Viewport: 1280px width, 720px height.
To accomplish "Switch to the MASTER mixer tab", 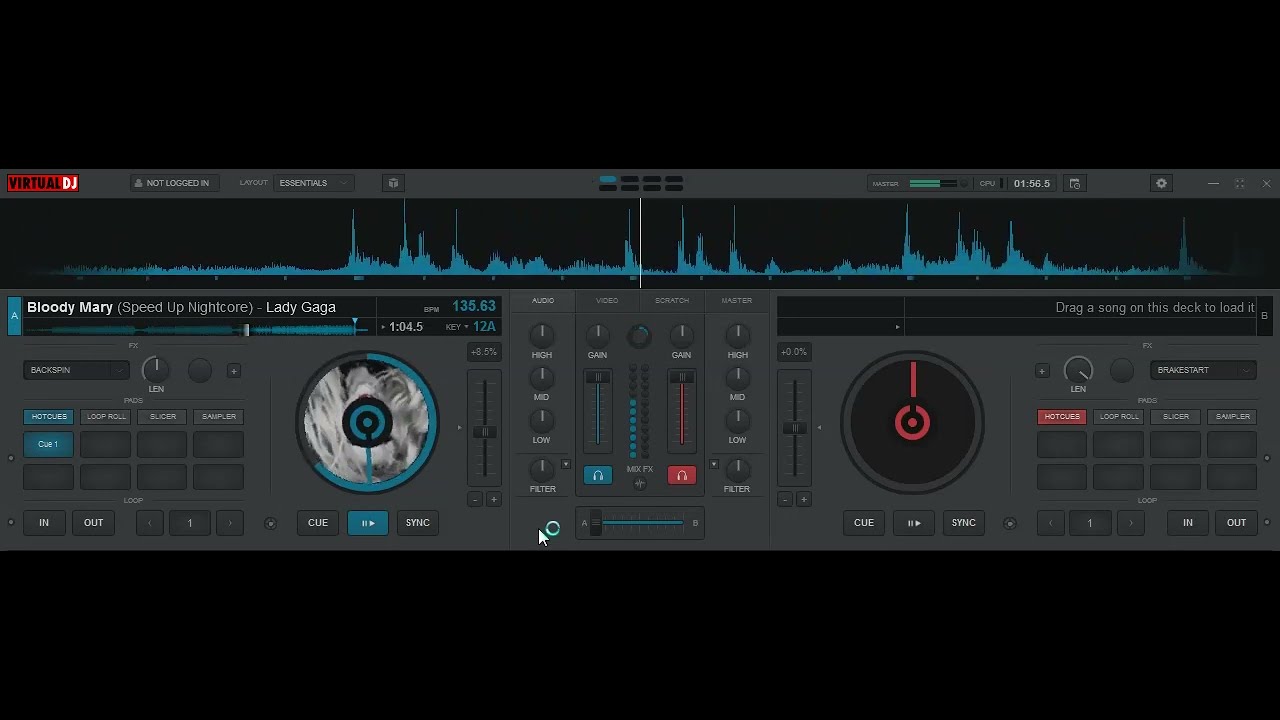I will (x=737, y=300).
